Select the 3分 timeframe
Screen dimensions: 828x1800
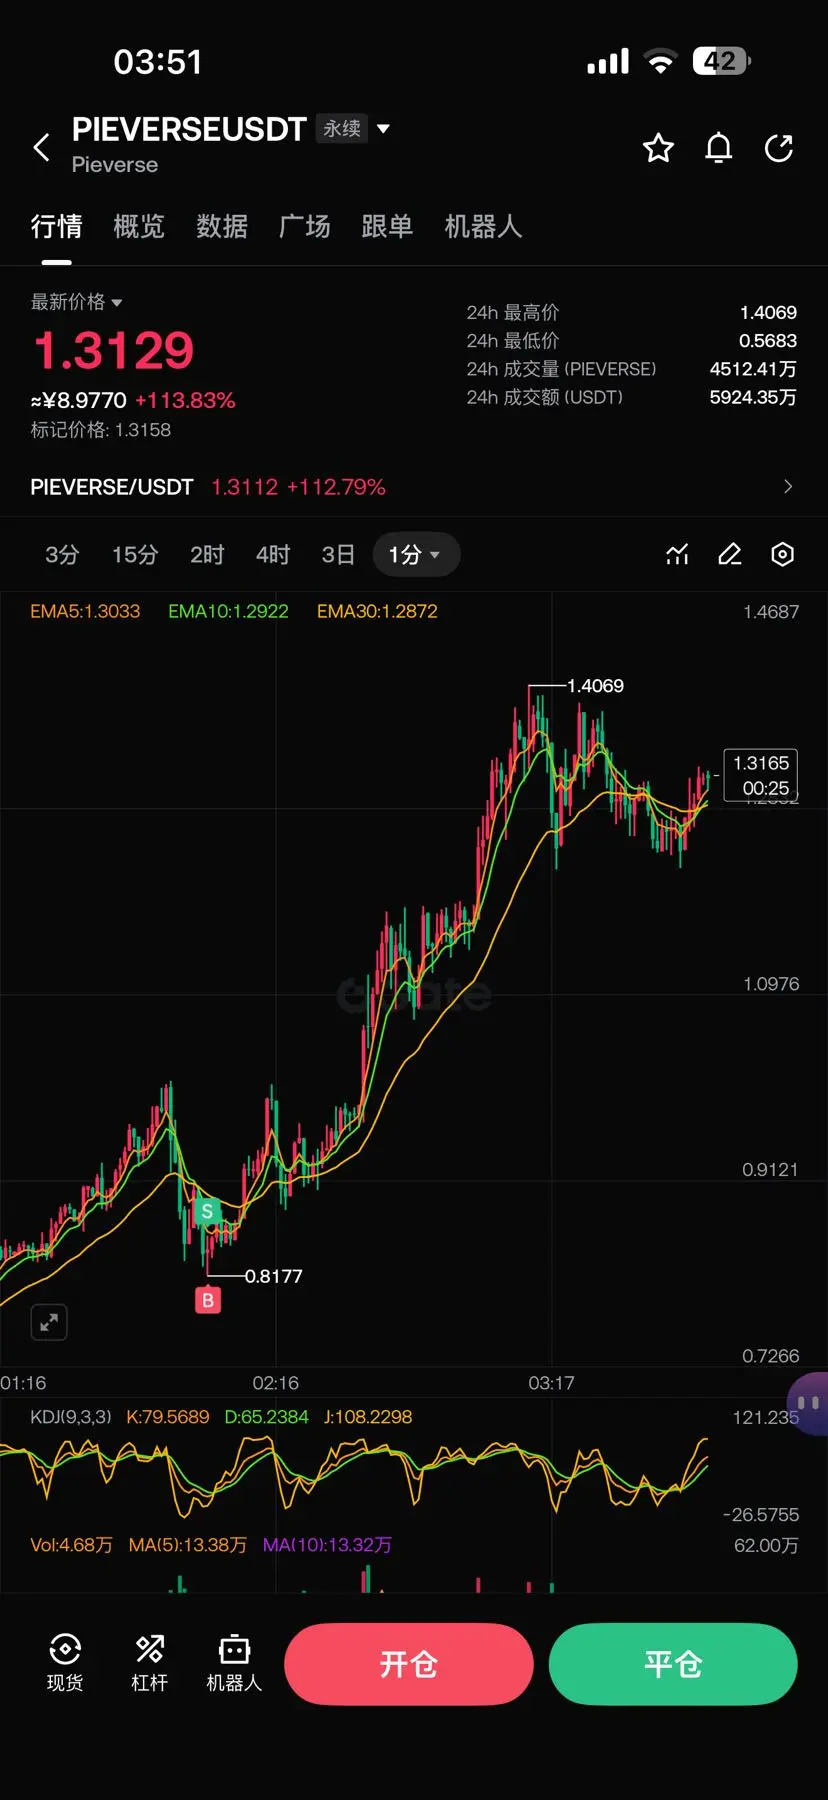tap(62, 554)
